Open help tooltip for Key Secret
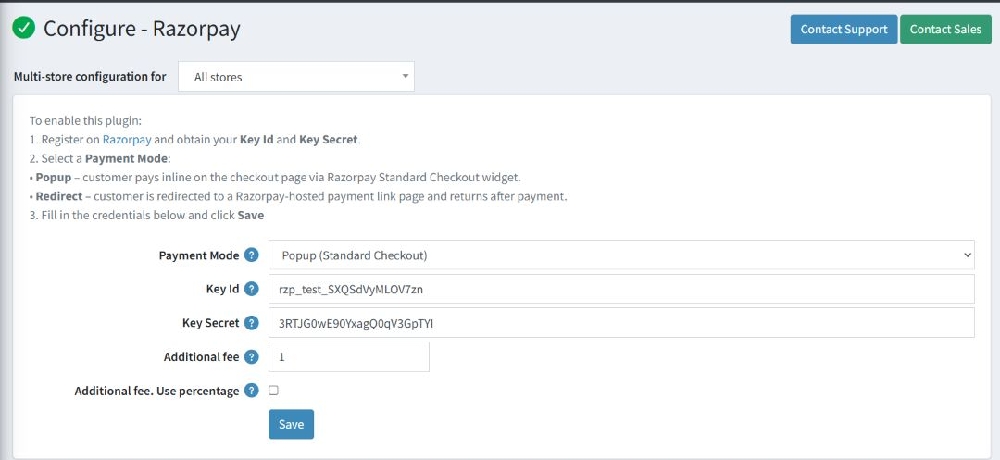Screen dimensions: 1000x460 [x=252, y=323]
